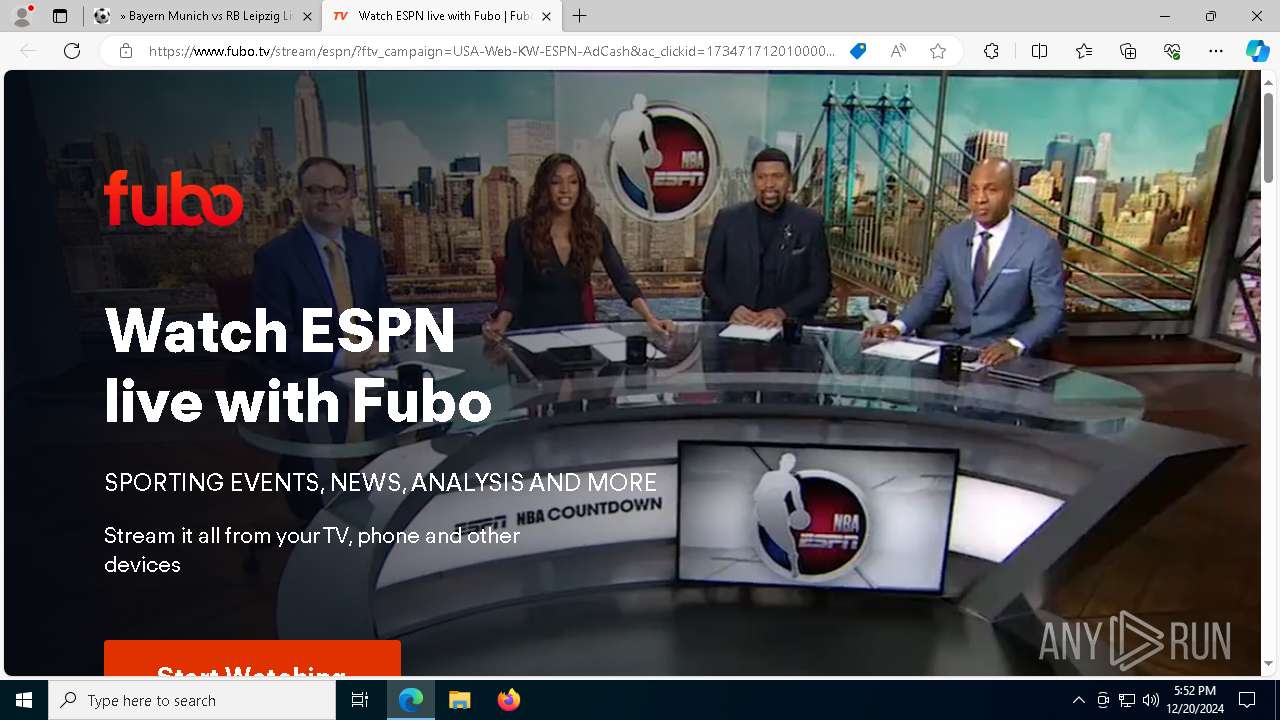
Task: Open the notification center icon
Action: 1247,700
